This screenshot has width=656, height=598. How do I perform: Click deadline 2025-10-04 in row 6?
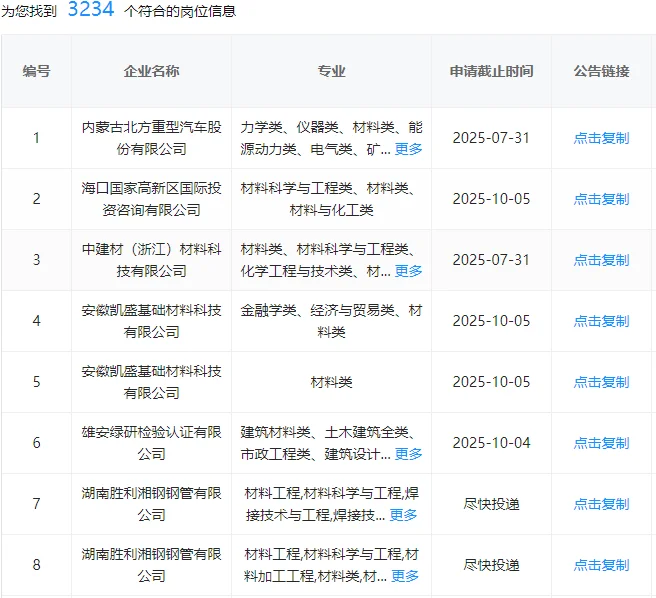click(x=491, y=443)
